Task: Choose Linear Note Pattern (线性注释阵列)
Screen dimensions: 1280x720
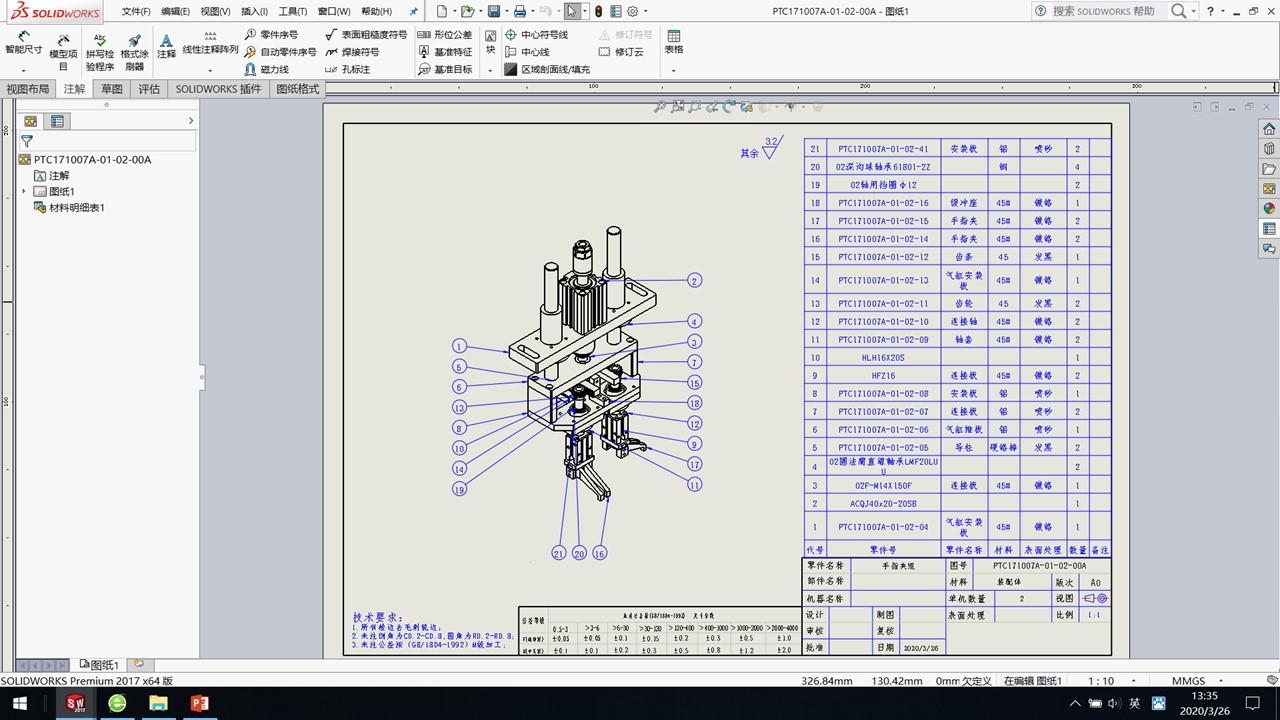Action: (x=210, y=42)
